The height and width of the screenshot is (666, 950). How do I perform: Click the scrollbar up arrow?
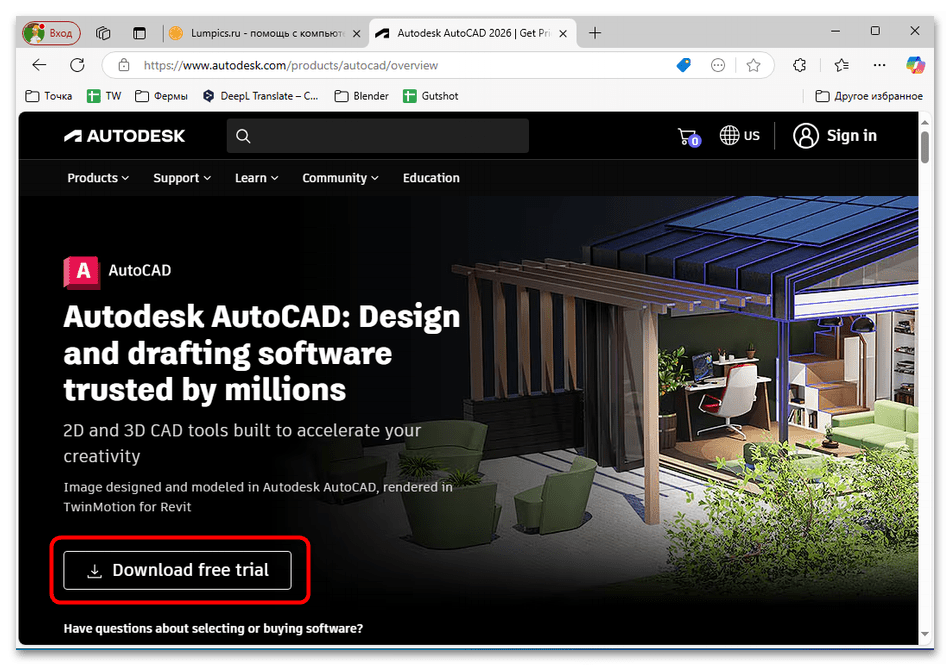(x=925, y=122)
